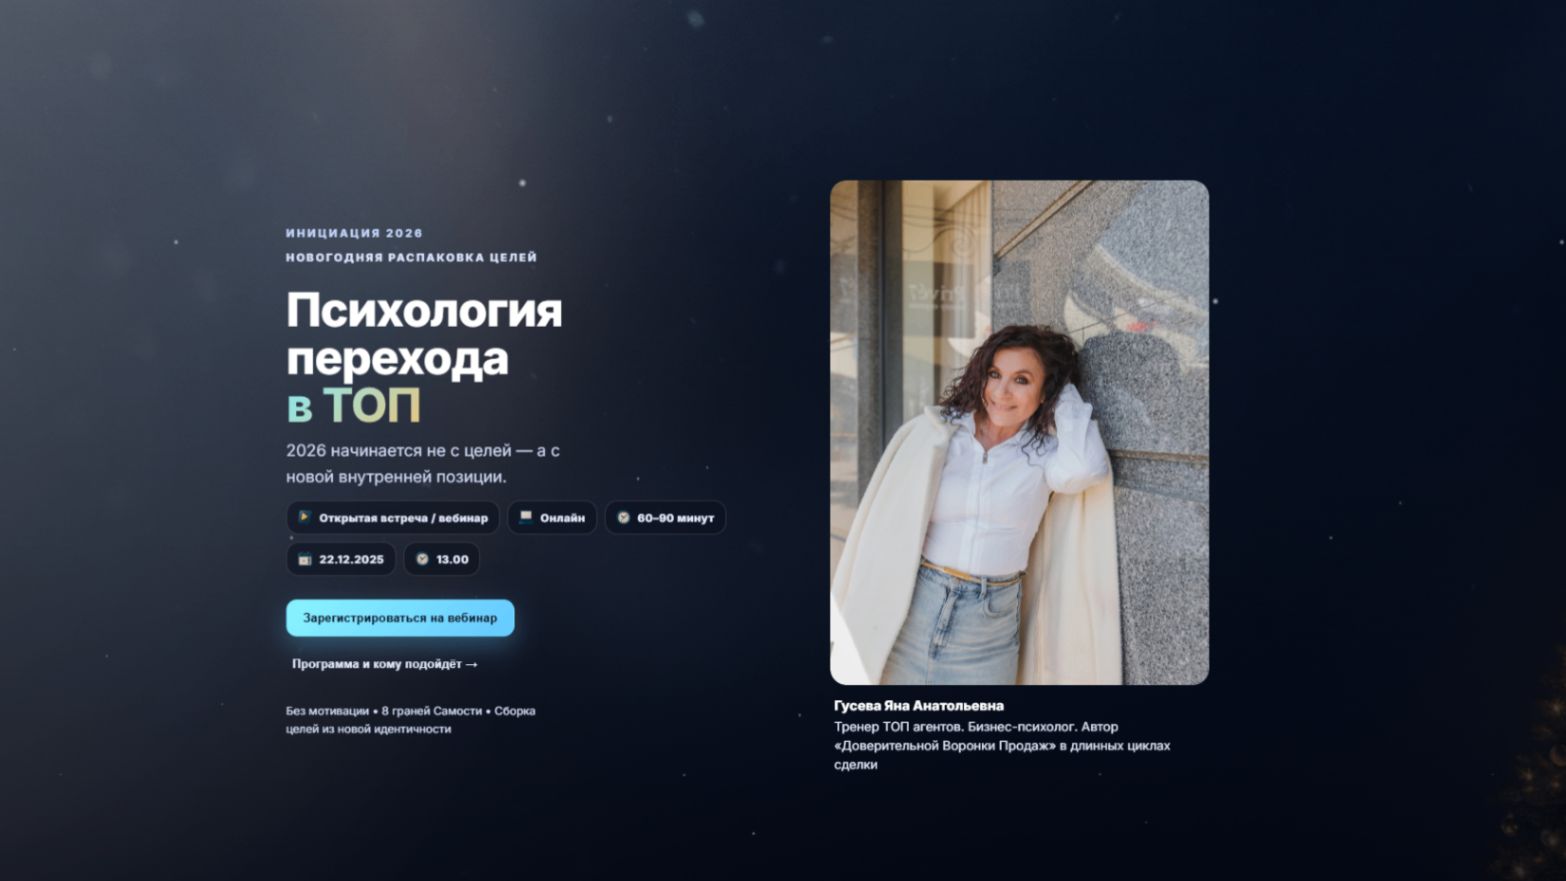Click the ИНИЦИАЦИЯ 2026 label
The image size is (1566, 881).
point(354,233)
